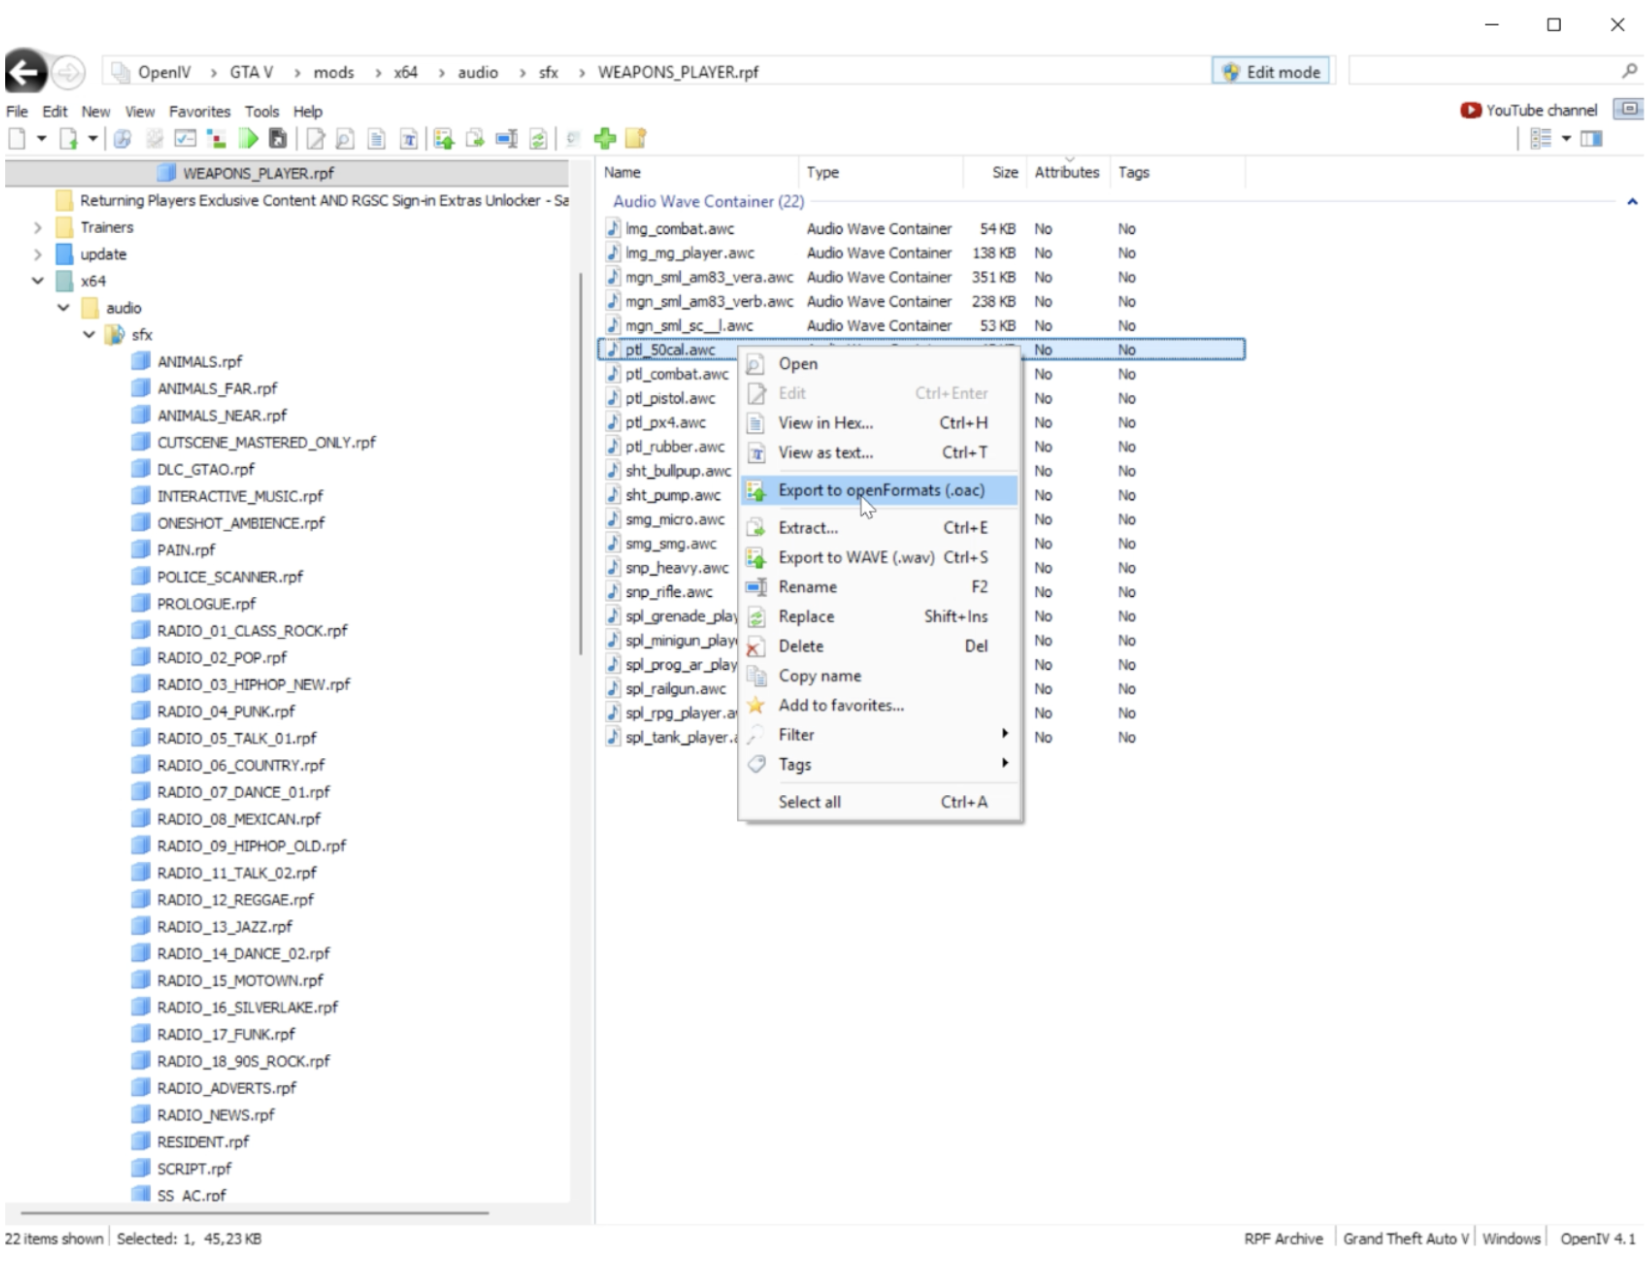Select RADIO_13_JAZZ.rpf in the tree
1652x1266 pixels.
[224, 927]
